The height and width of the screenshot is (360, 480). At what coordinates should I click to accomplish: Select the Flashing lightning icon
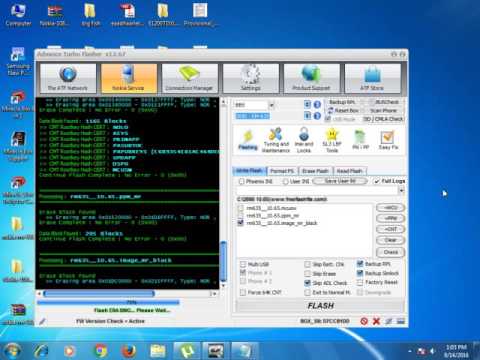[248, 140]
